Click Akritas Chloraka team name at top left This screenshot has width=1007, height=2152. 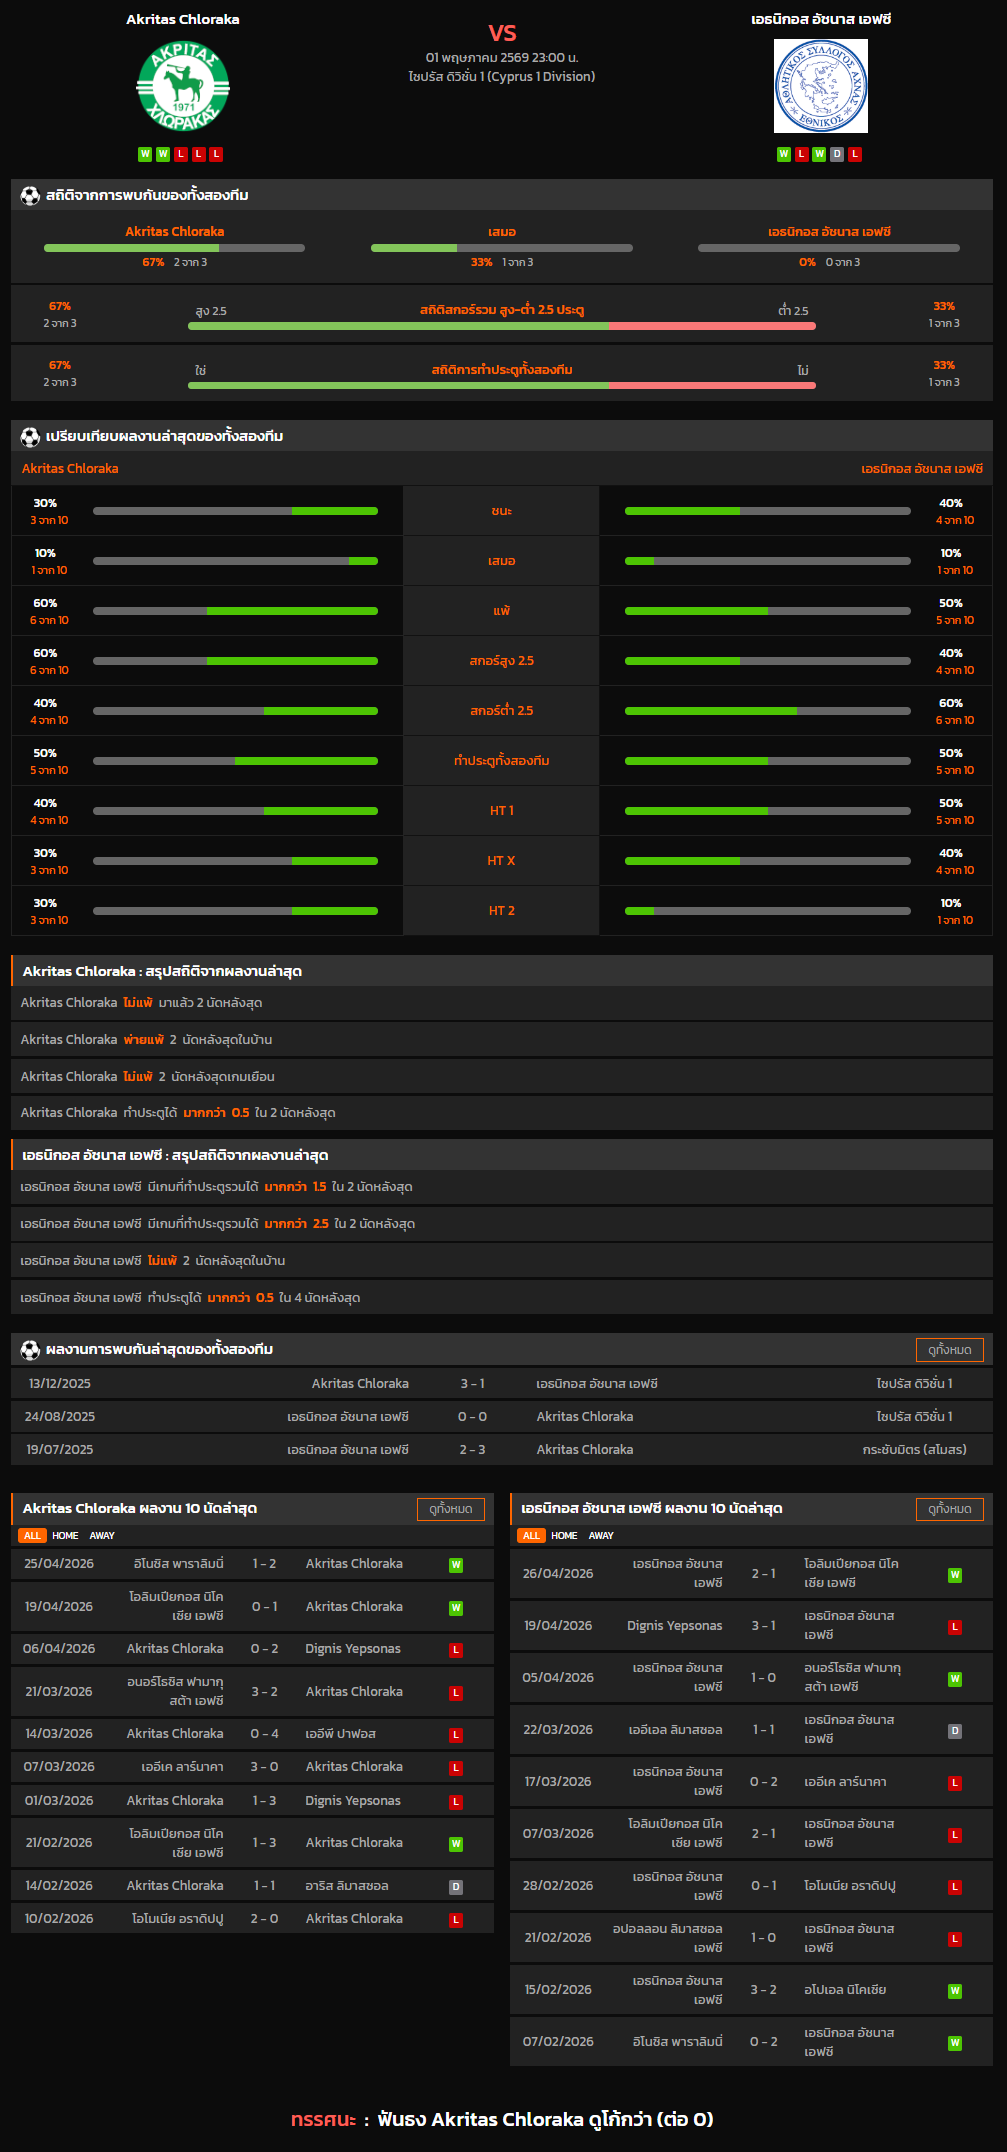pos(183,19)
